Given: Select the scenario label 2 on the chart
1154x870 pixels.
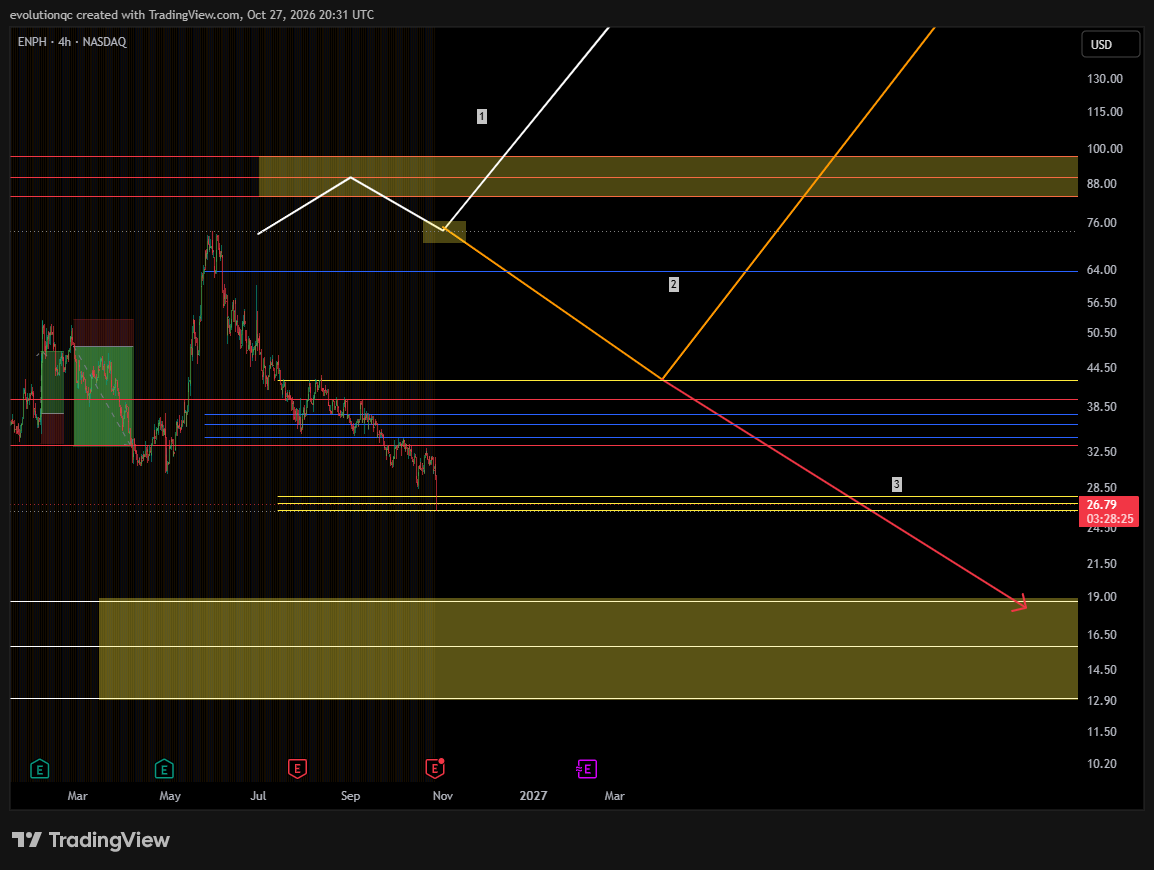Looking at the screenshot, I should click(x=673, y=284).
